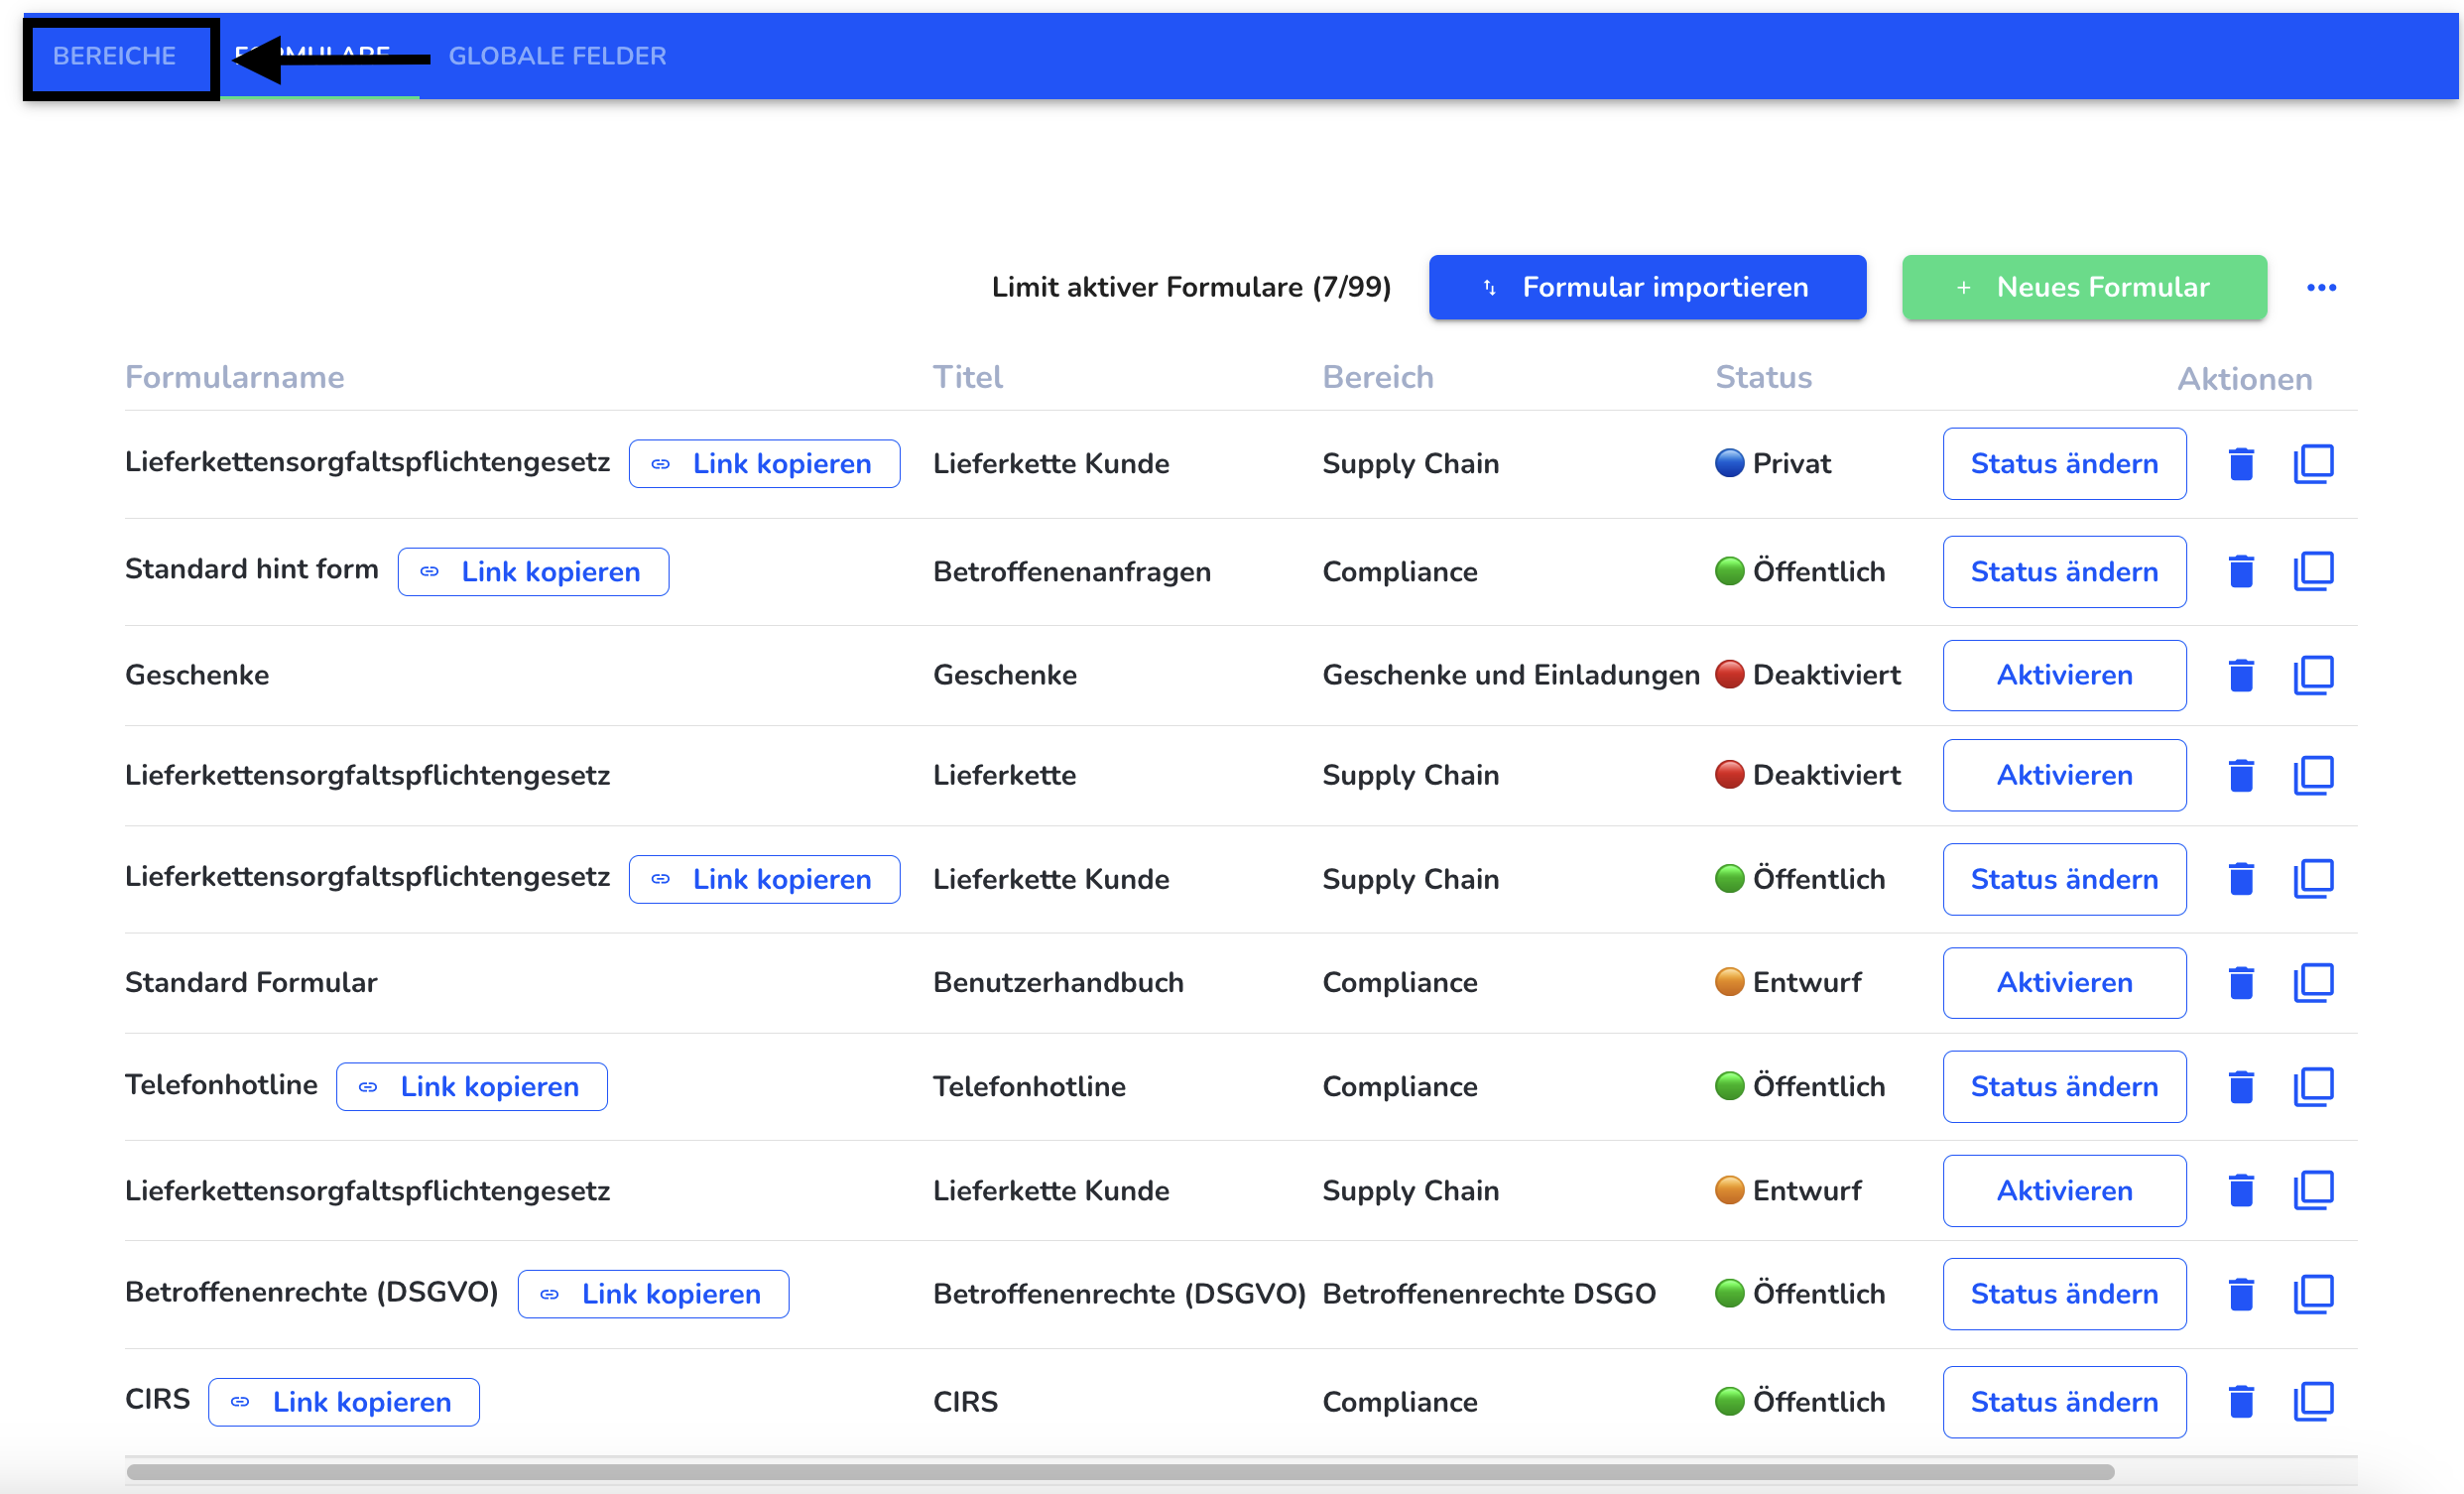Delete the Privat Lieferkette Kunde form
This screenshot has height=1494, width=2464.
pyautogui.click(x=2241, y=464)
